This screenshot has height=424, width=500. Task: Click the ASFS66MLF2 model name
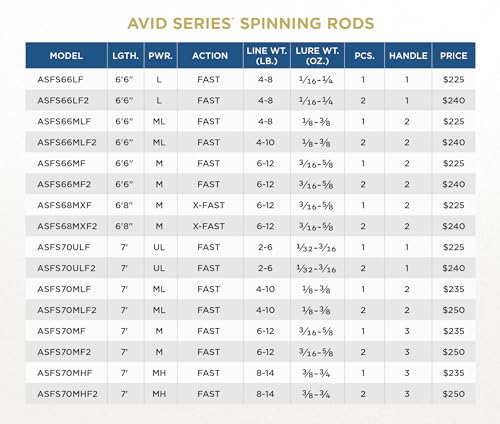tap(67, 143)
